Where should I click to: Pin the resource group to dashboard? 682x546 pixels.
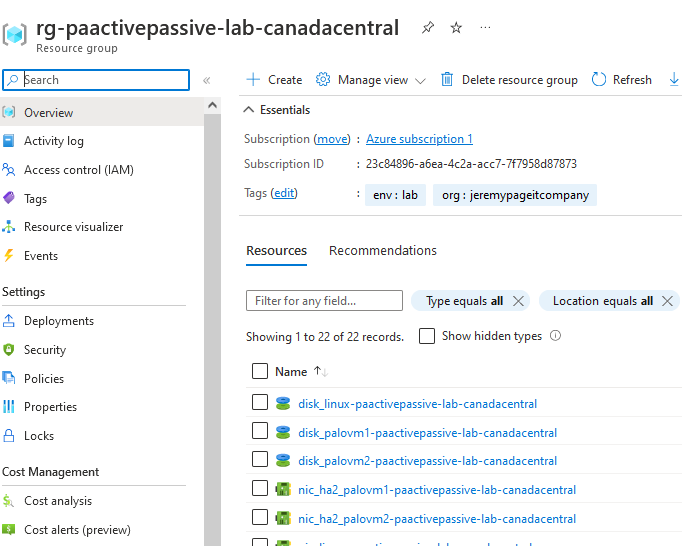tap(428, 28)
